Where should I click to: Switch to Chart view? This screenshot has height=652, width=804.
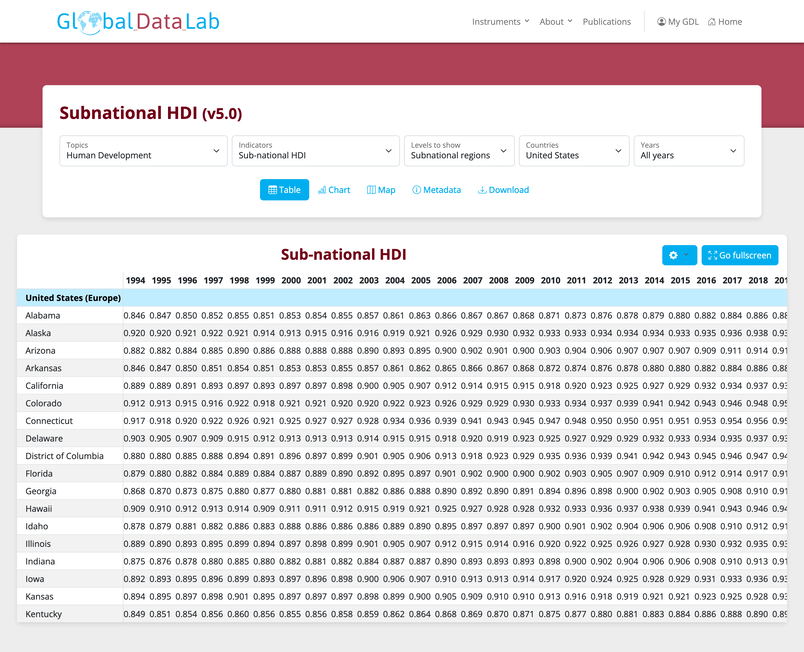(334, 190)
